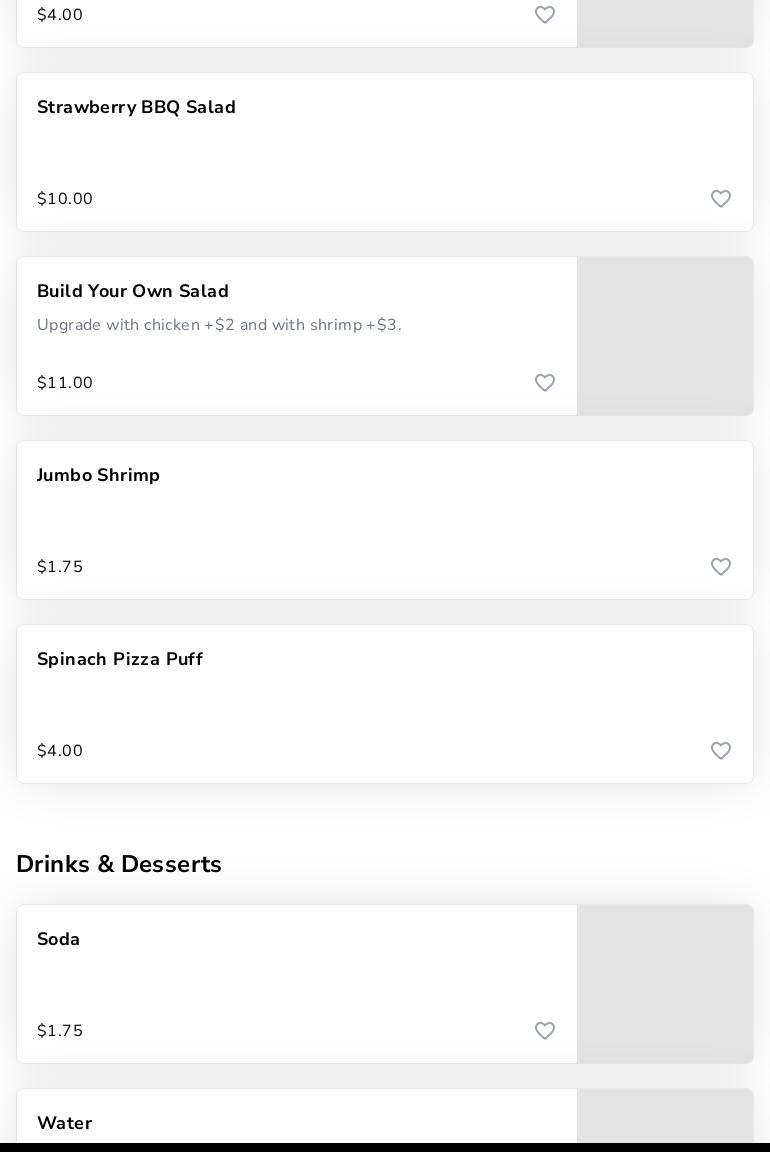770x1152 pixels.
Task: Open the Water menu item
Action: pos(65,1123)
